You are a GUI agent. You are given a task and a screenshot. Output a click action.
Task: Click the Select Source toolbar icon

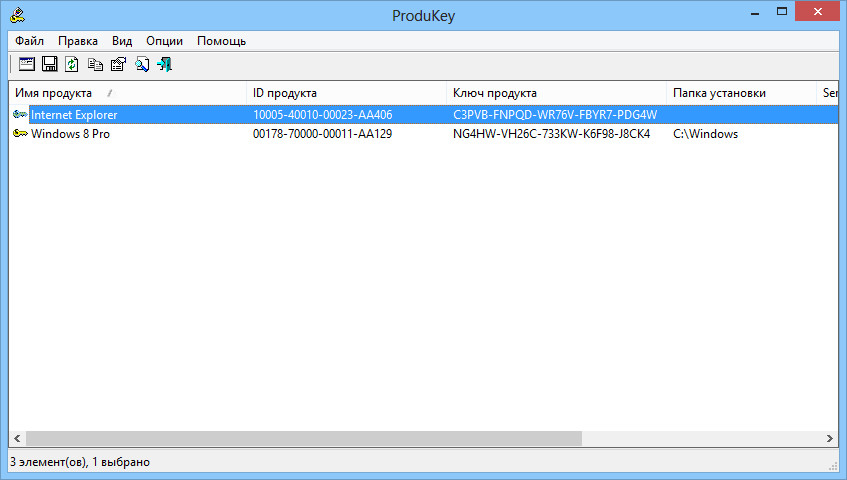click(x=26, y=64)
